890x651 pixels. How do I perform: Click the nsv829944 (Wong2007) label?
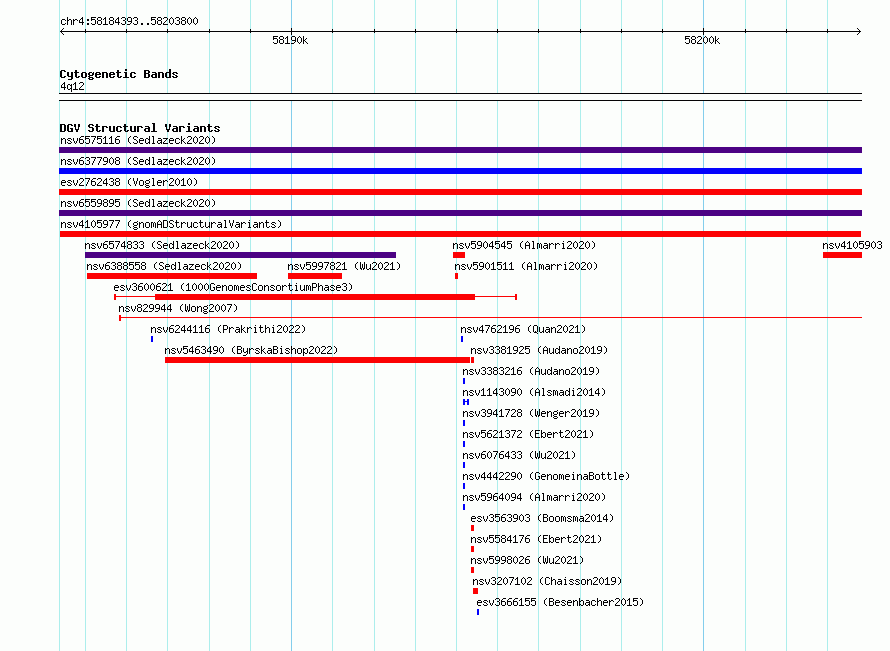[x=178, y=308]
